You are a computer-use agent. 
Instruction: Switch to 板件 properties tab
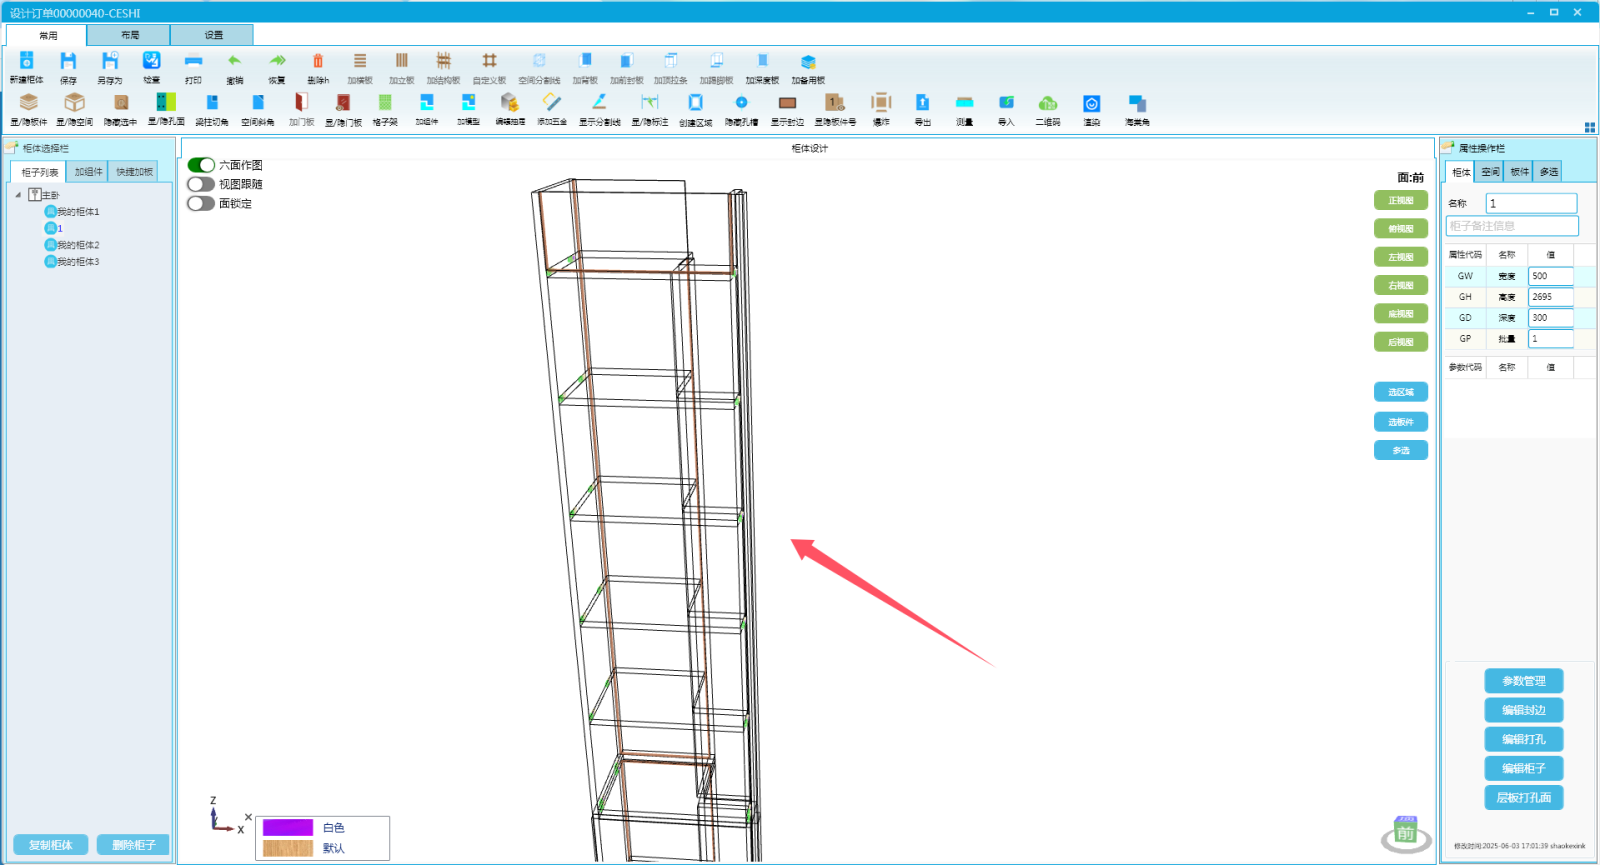pos(1519,172)
